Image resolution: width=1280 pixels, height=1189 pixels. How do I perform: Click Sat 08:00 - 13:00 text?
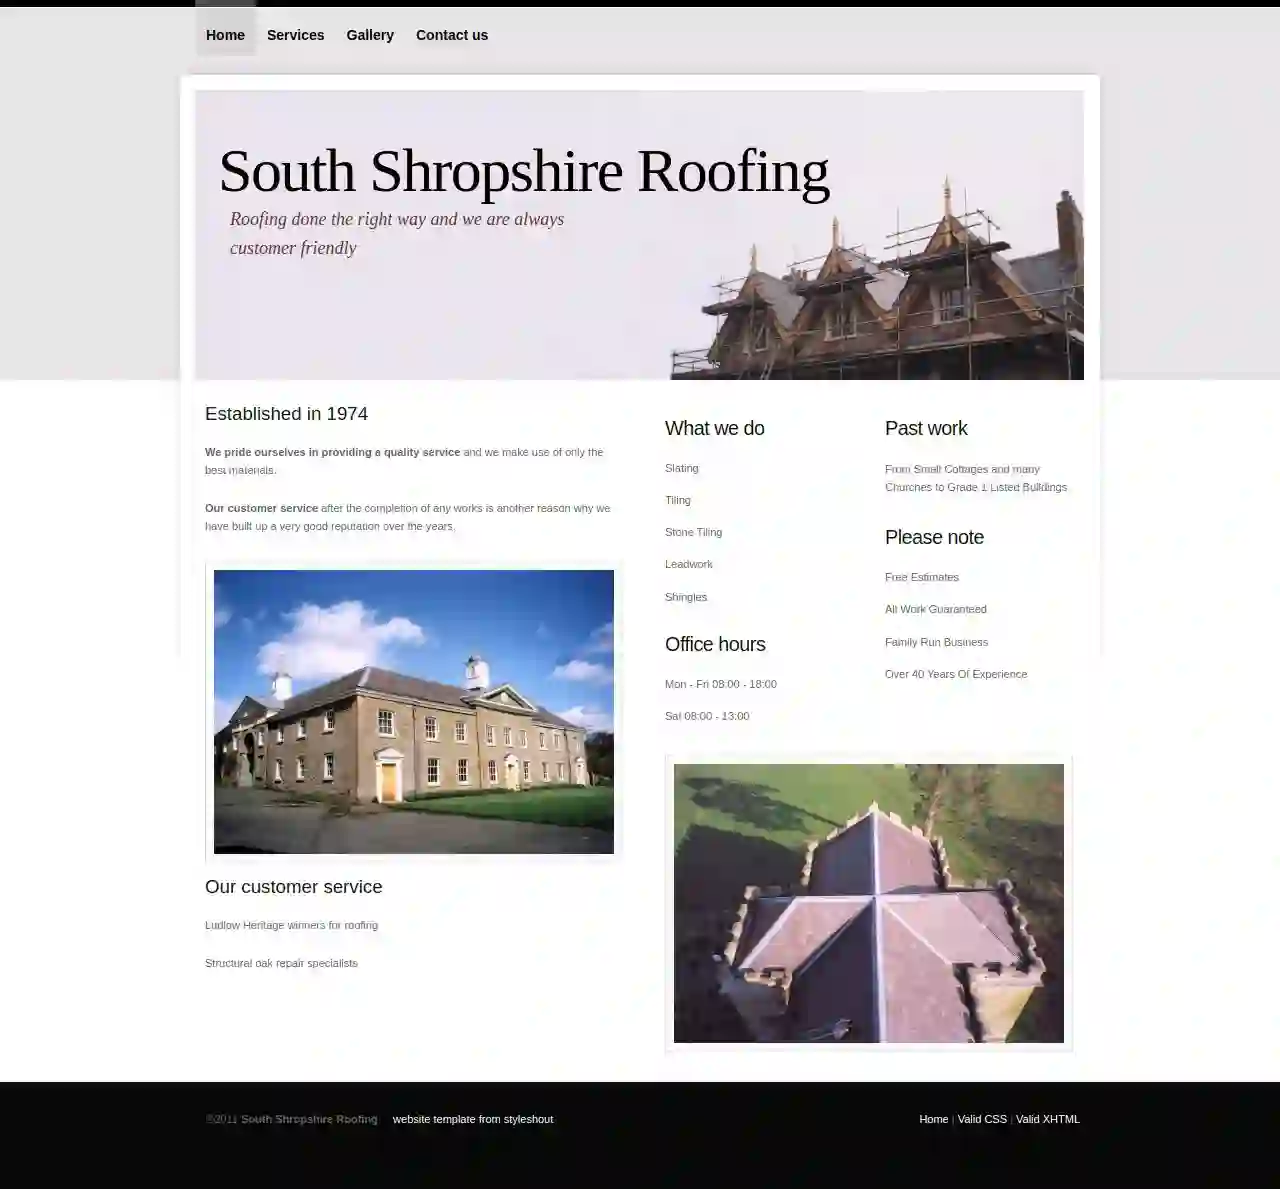707,716
